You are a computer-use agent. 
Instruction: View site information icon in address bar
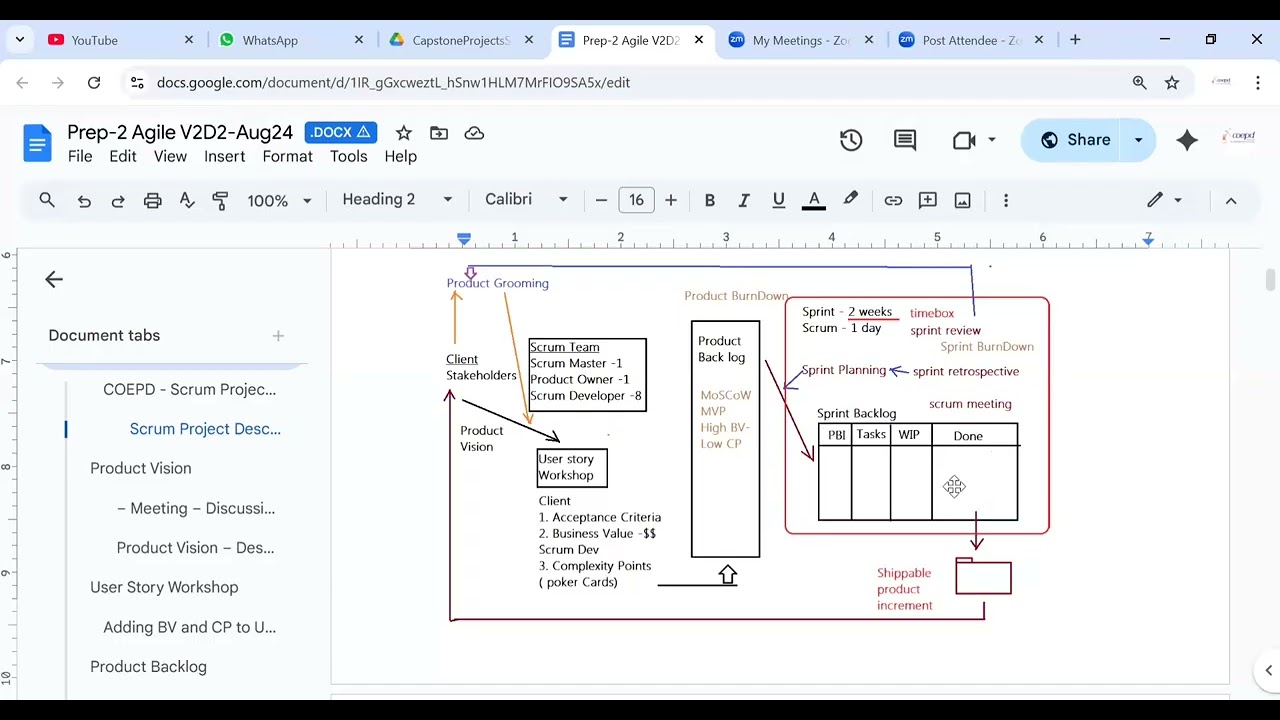click(137, 83)
